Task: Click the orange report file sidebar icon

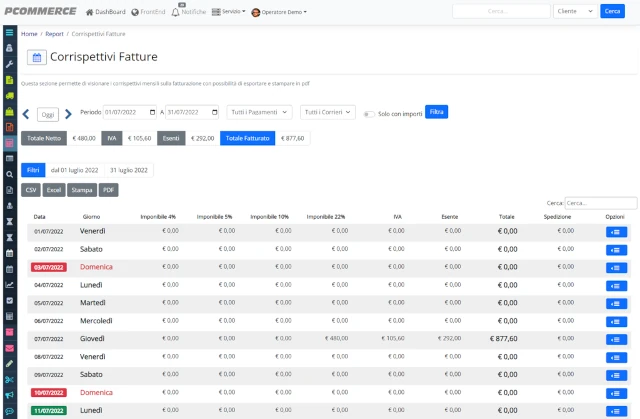Action: click(9, 127)
